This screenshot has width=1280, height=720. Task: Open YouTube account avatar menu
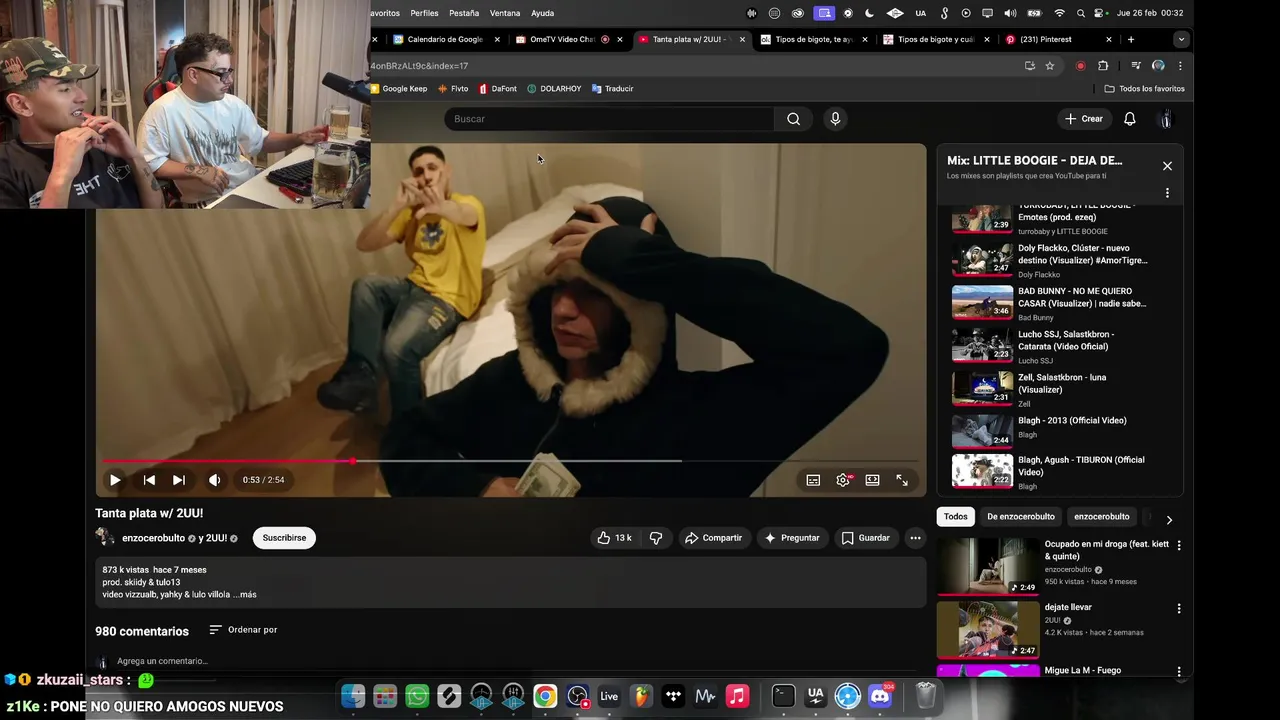point(1165,119)
